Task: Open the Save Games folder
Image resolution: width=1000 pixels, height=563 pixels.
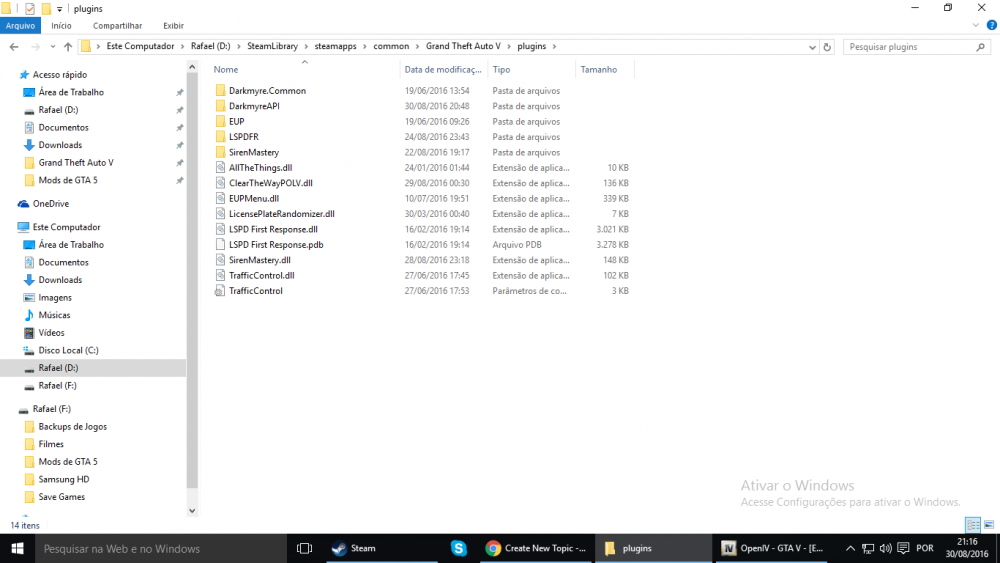Action: 61,497
